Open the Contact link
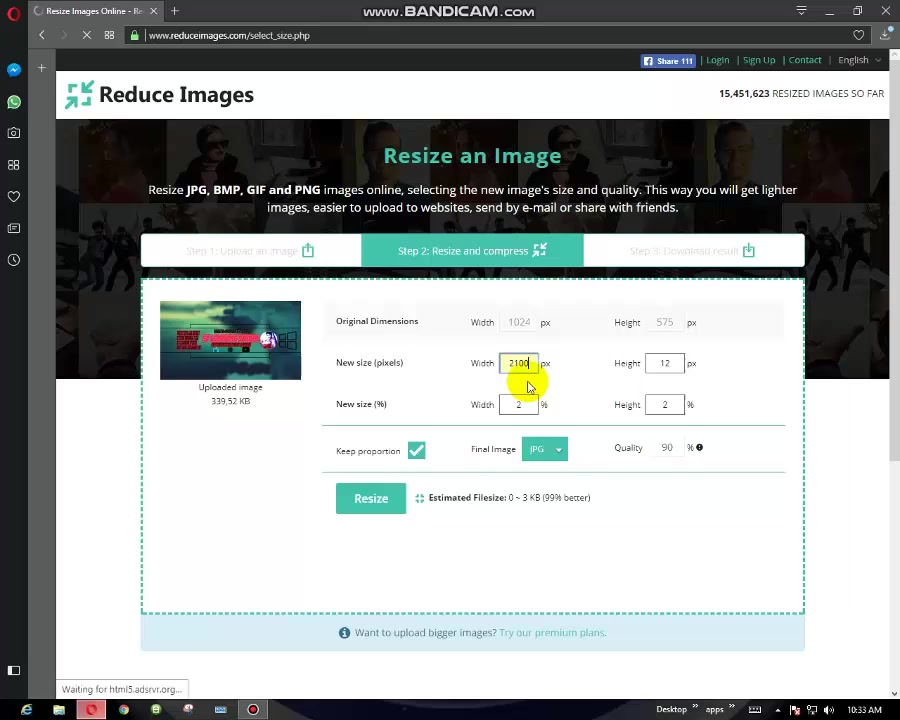 tap(805, 60)
